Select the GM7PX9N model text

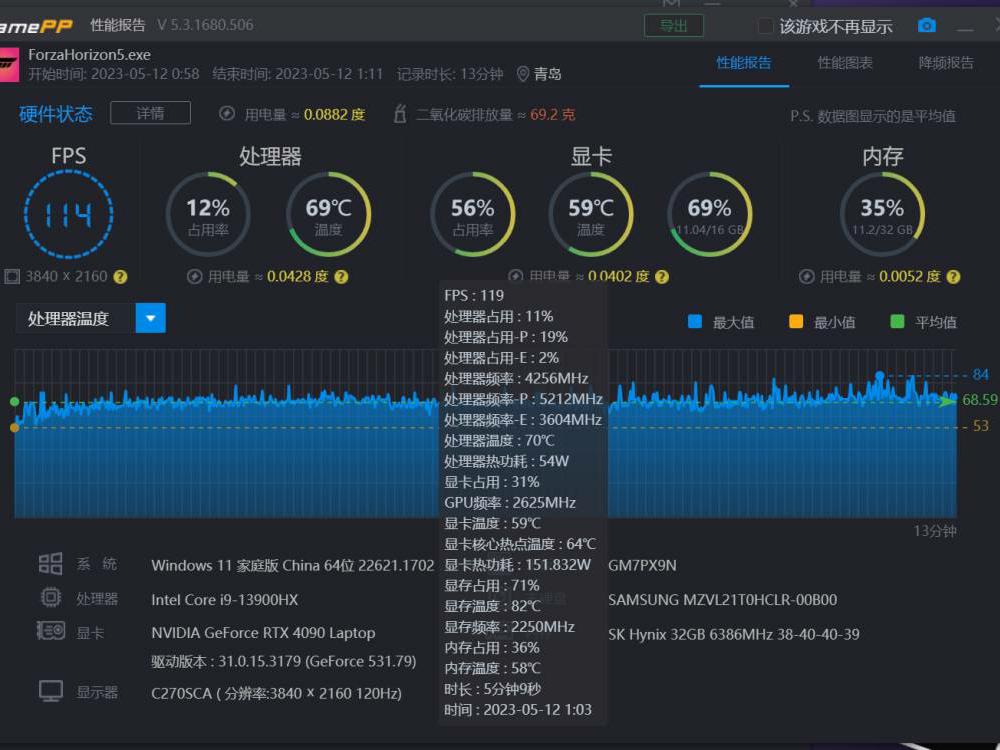click(x=642, y=566)
